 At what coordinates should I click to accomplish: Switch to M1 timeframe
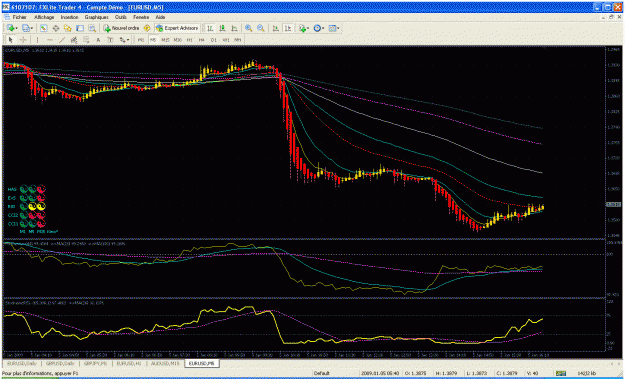point(141,40)
